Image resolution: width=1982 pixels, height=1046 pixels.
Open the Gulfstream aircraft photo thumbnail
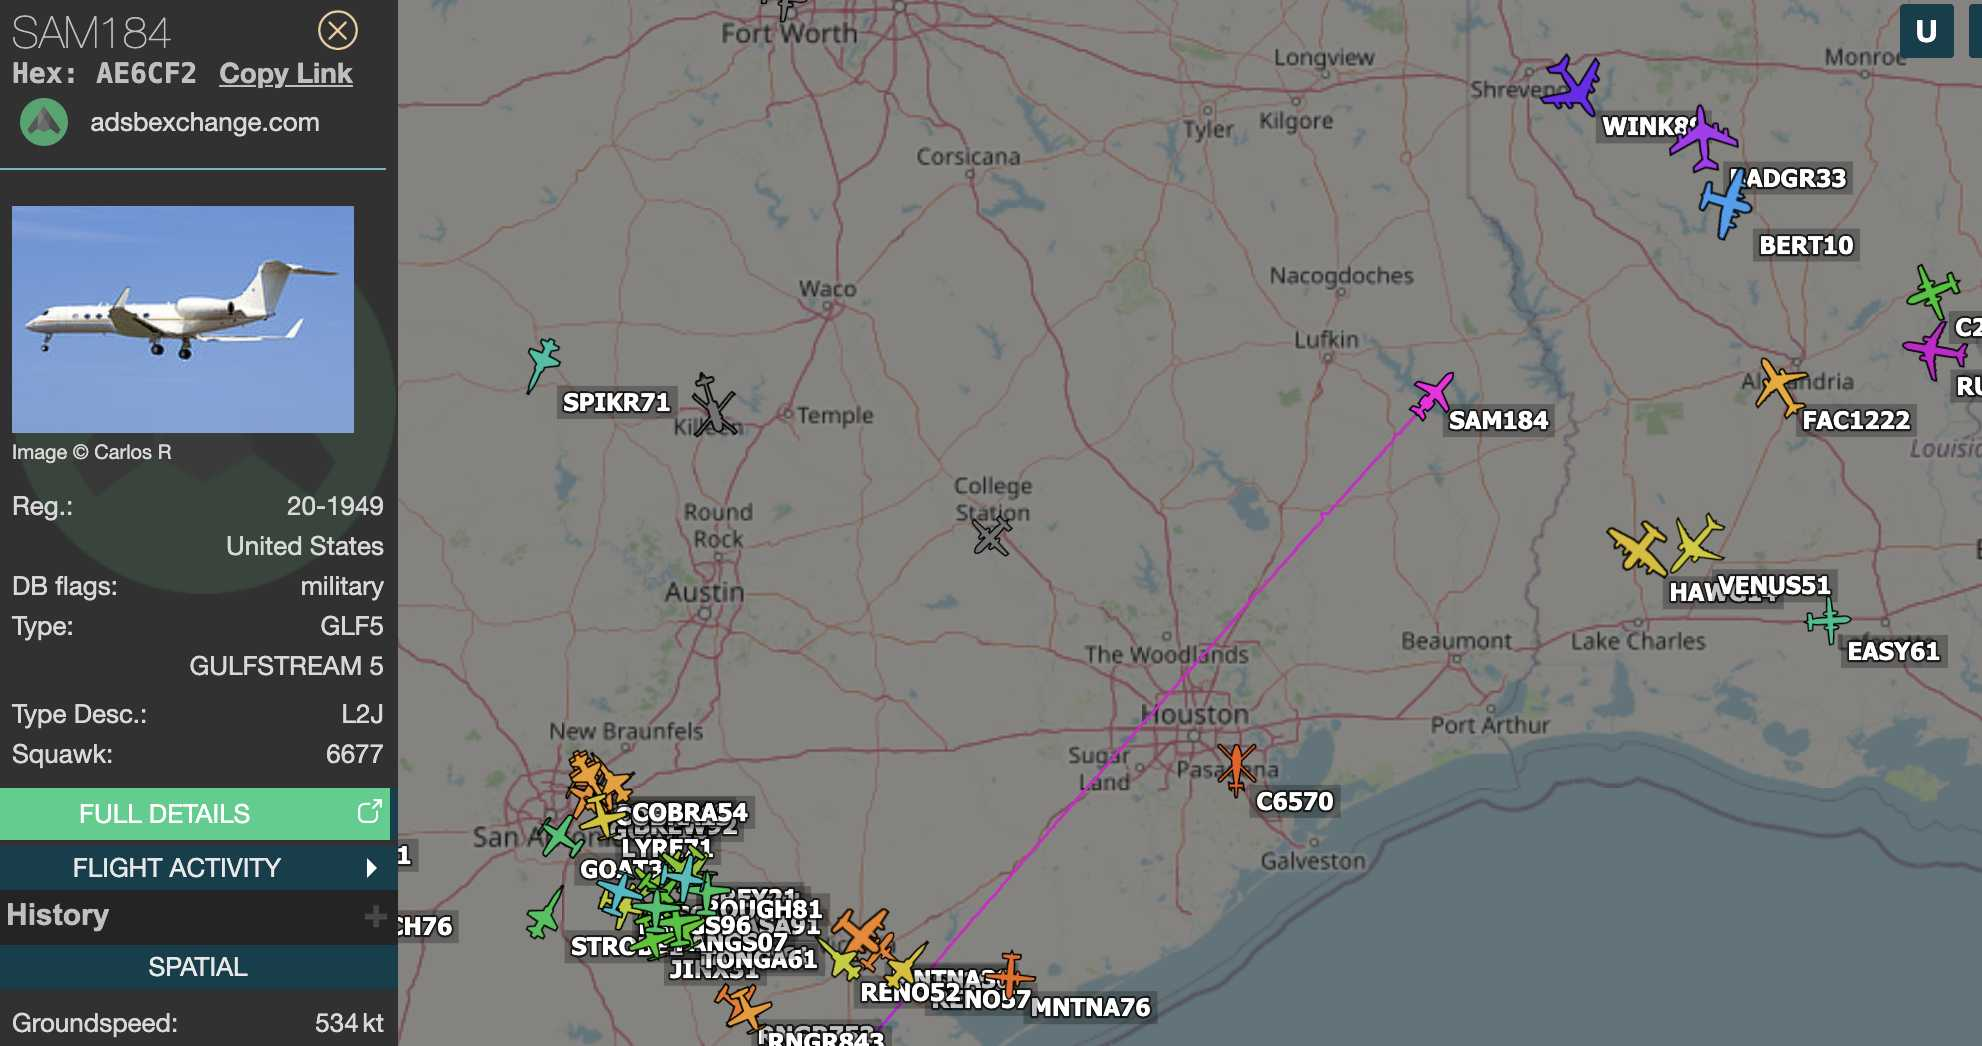click(x=183, y=319)
